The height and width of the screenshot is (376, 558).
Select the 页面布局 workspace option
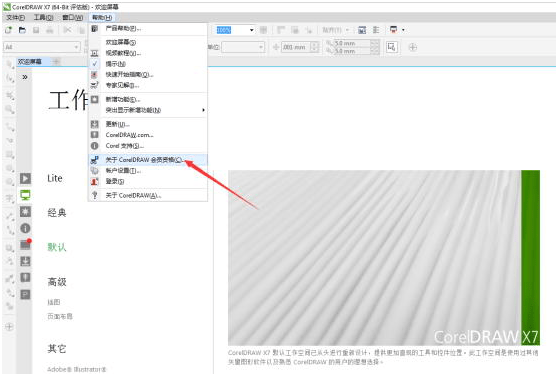tap(60, 316)
